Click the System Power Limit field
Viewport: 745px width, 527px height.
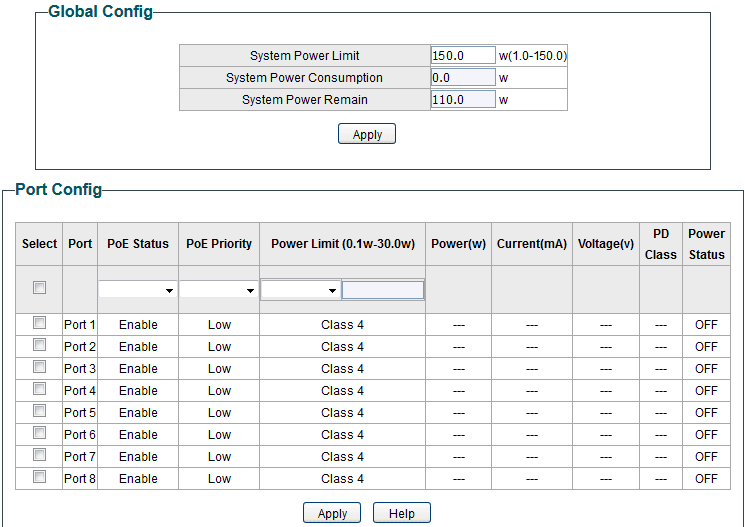click(463, 55)
